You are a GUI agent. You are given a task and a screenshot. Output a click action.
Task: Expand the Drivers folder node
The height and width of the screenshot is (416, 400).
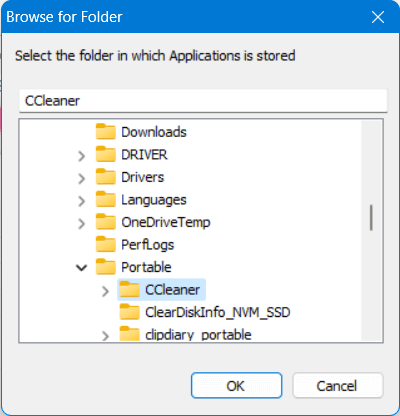82,178
